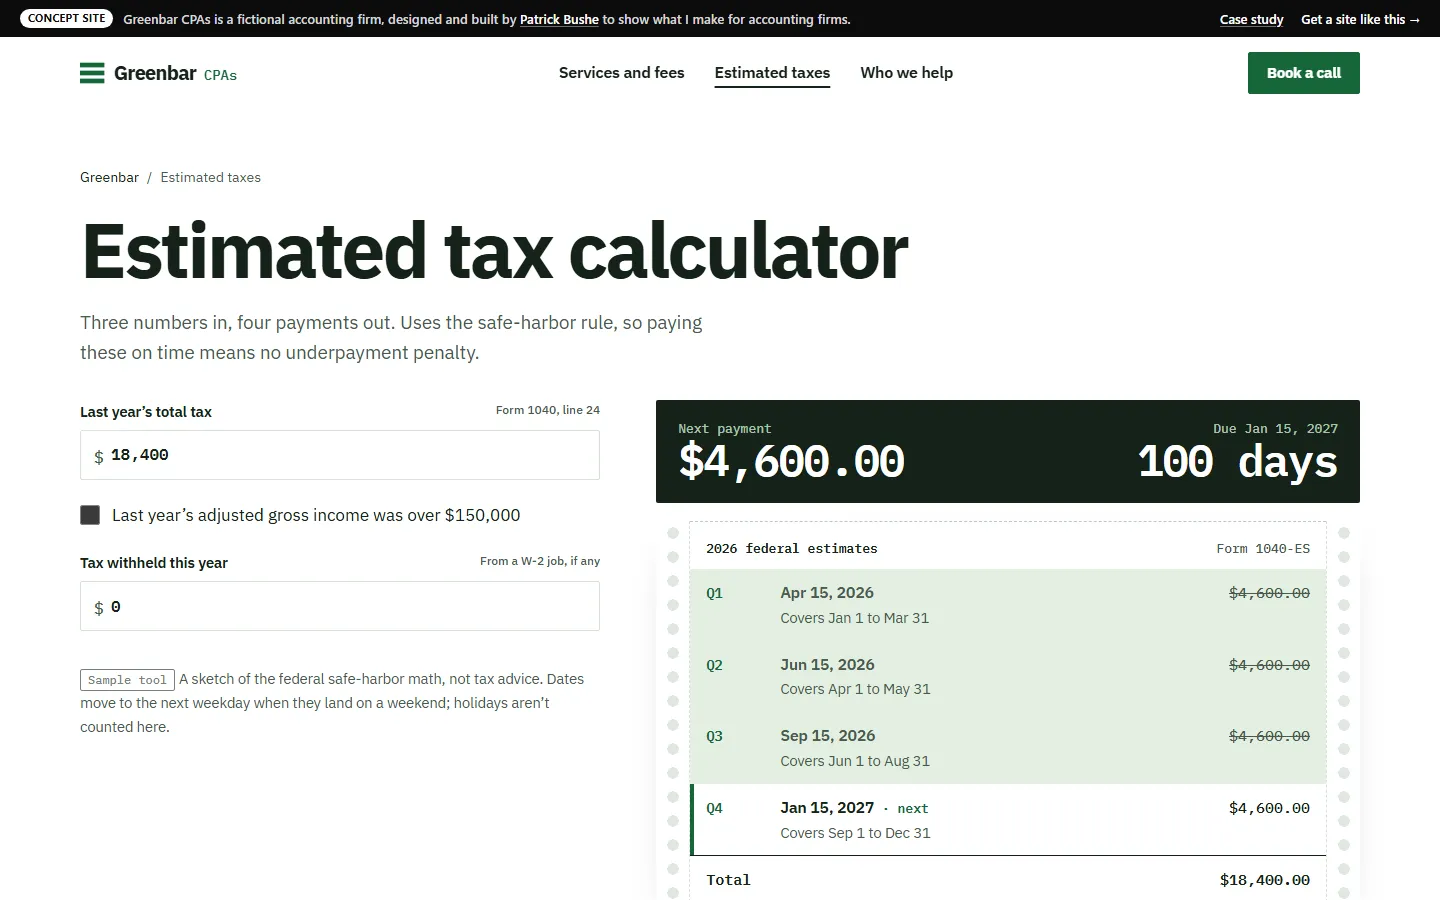Go to Who we help
The width and height of the screenshot is (1440, 900).
(906, 73)
